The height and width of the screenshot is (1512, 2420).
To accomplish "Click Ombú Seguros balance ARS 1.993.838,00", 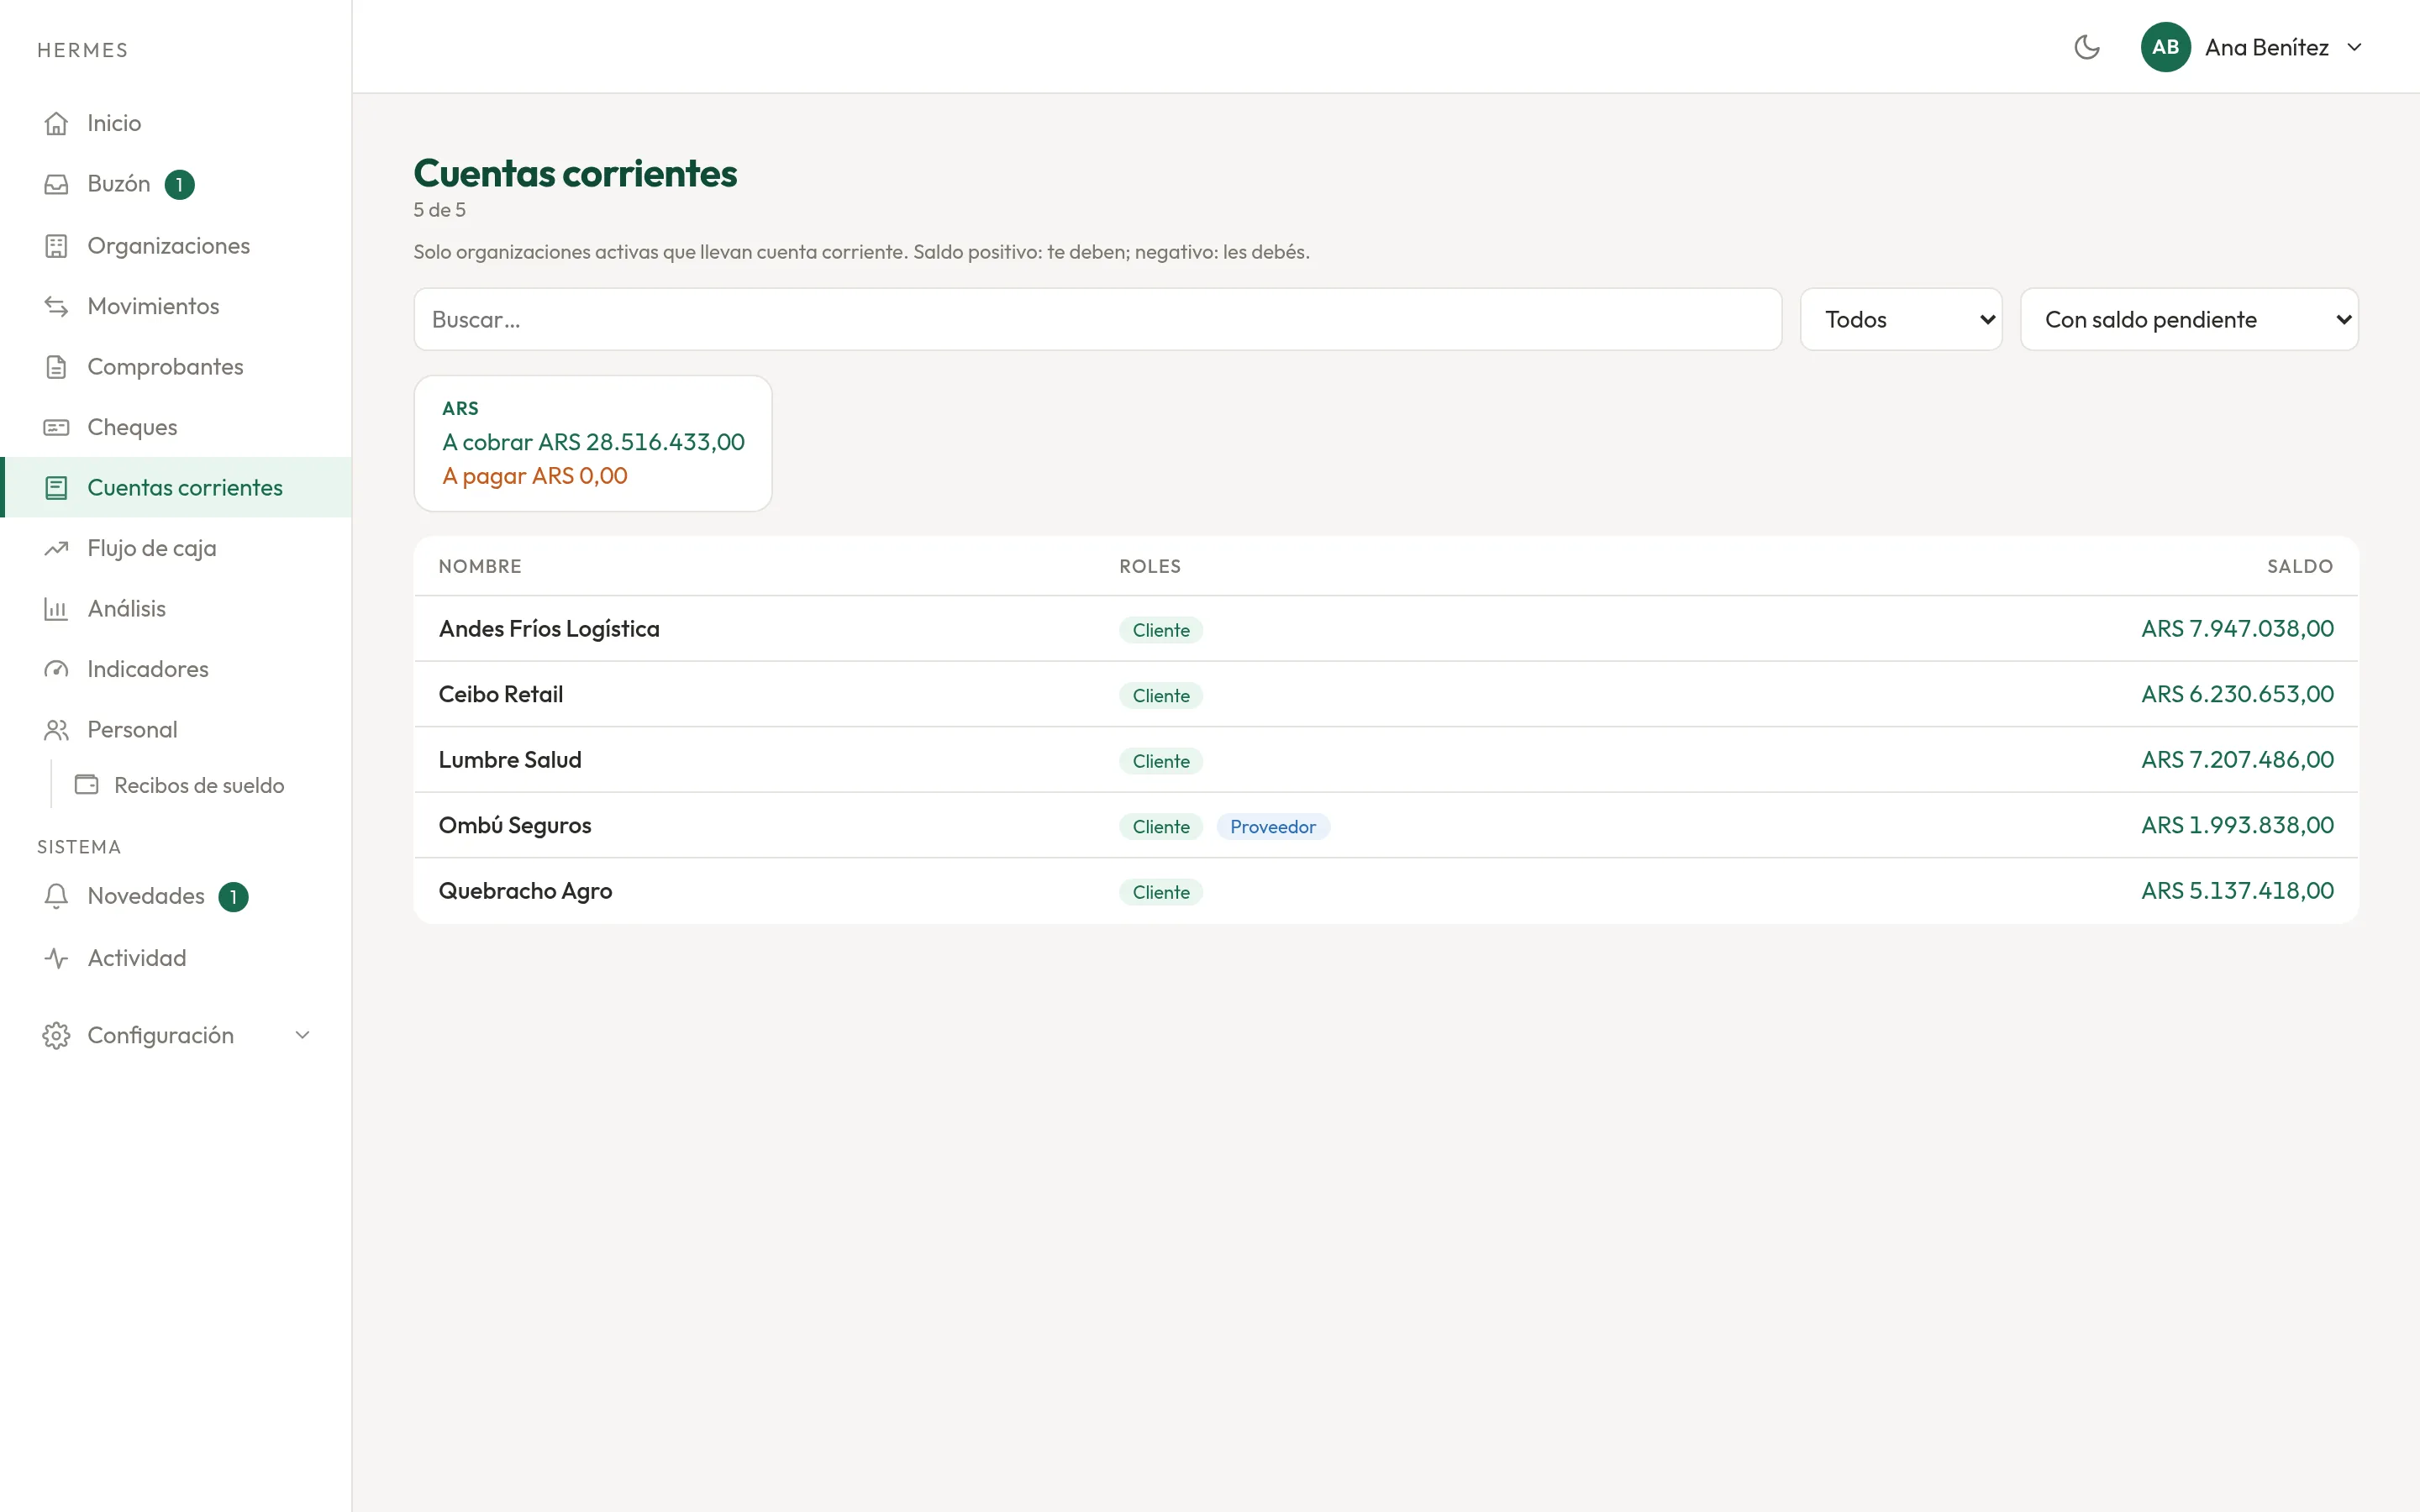I will (x=2237, y=825).
